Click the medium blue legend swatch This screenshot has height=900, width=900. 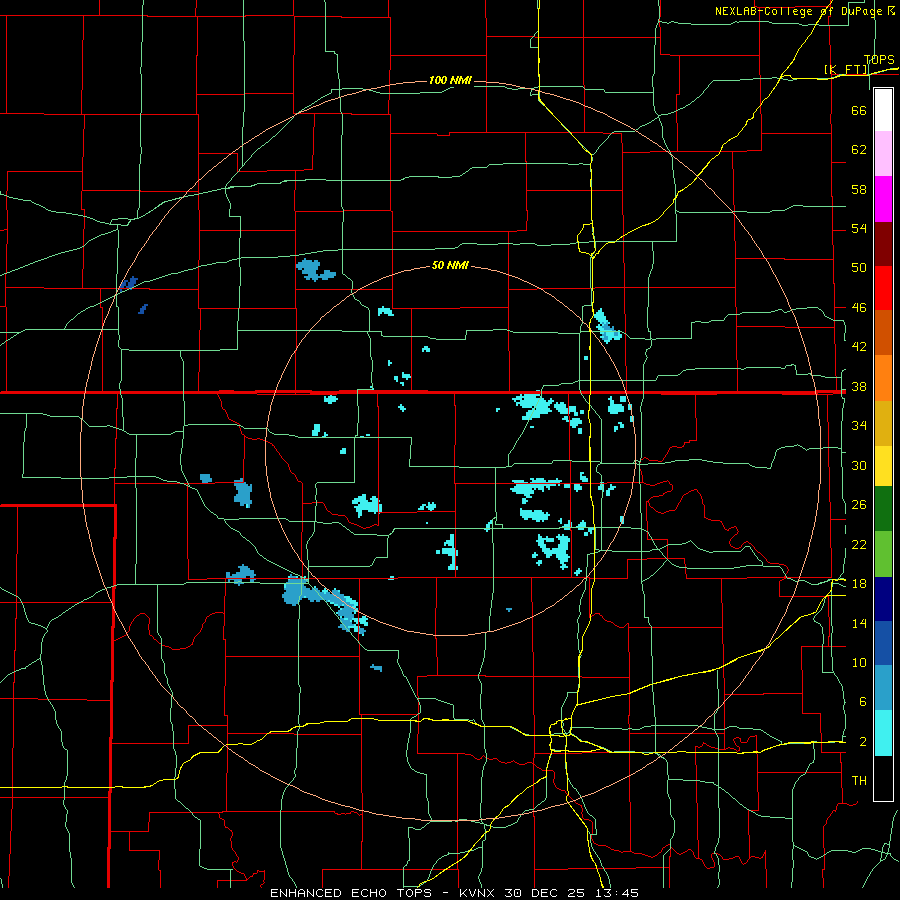click(x=883, y=643)
